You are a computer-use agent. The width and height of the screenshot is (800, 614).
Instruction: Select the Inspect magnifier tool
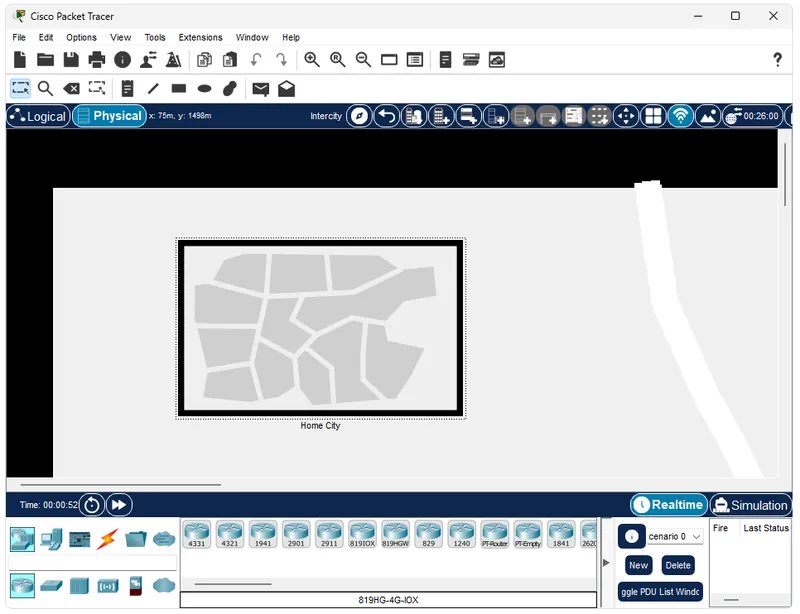[x=45, y=89]
